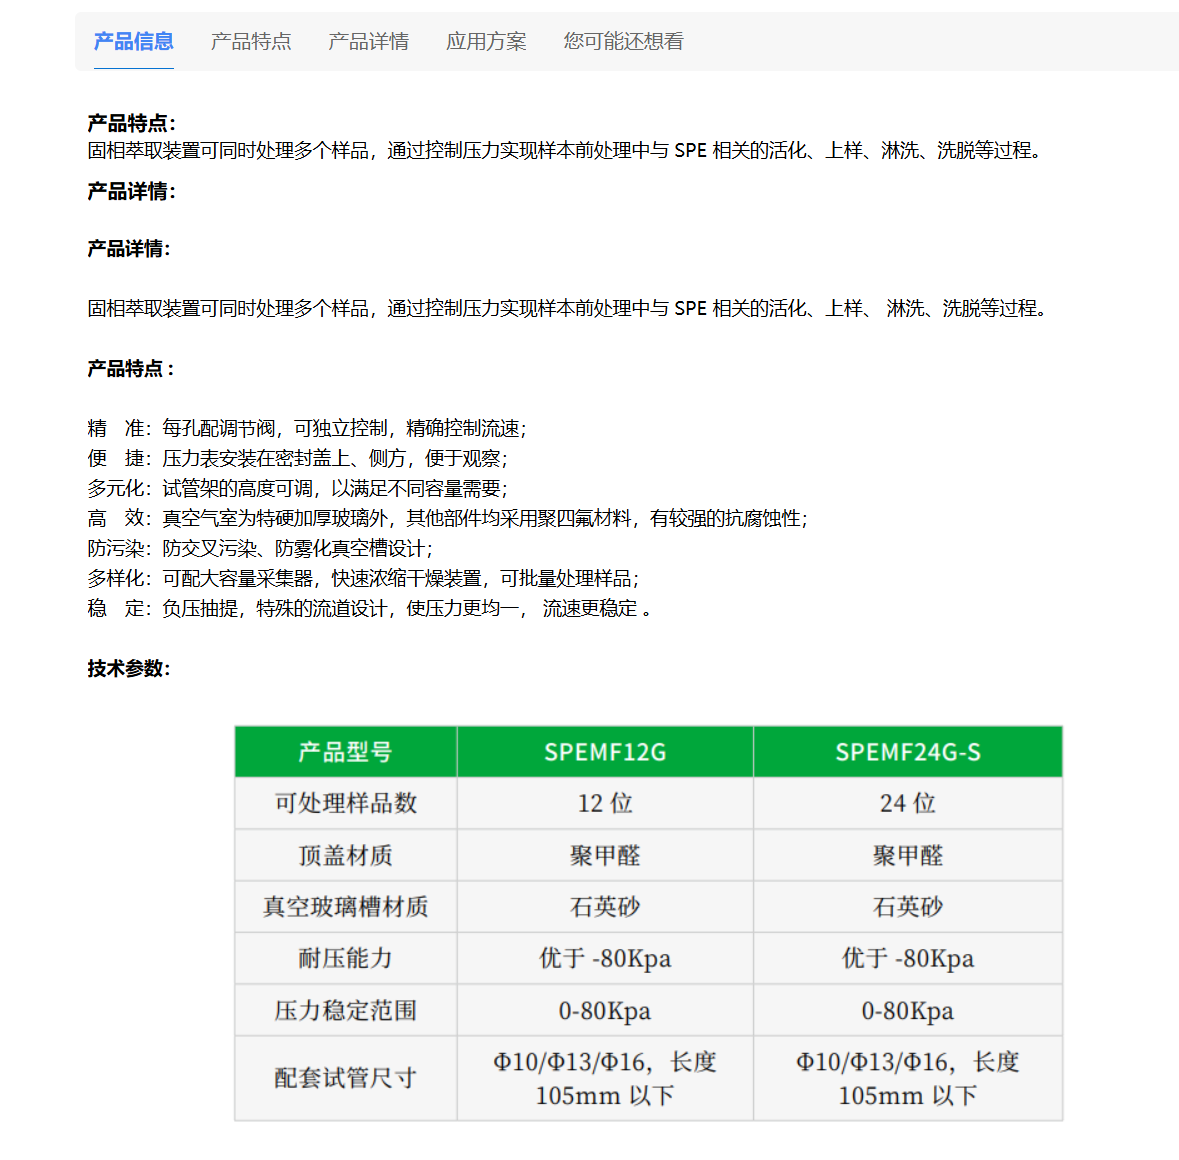Select the 配套试管尺寸 row label
Image resolution: width=1179 pixels, height=1160 pixels.
[x=345, y=1078]
